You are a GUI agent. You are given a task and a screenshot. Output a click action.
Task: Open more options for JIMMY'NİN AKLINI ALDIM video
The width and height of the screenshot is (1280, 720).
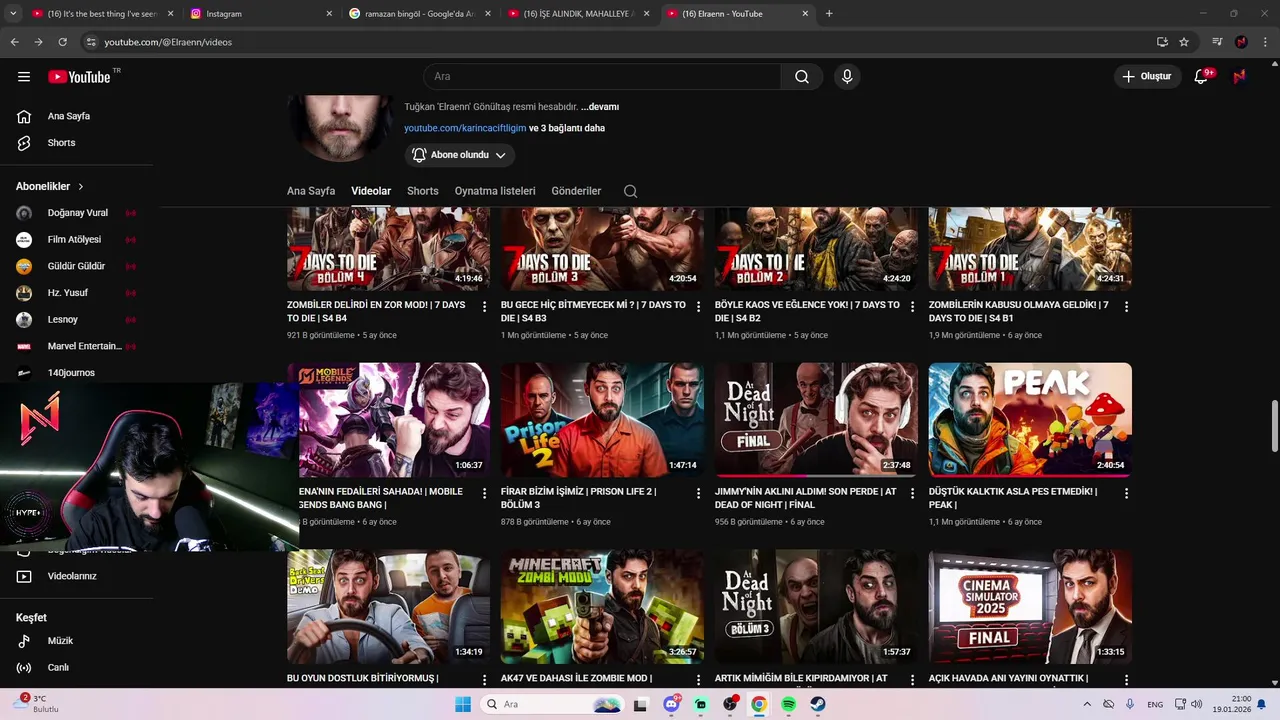tap(912, 494)
